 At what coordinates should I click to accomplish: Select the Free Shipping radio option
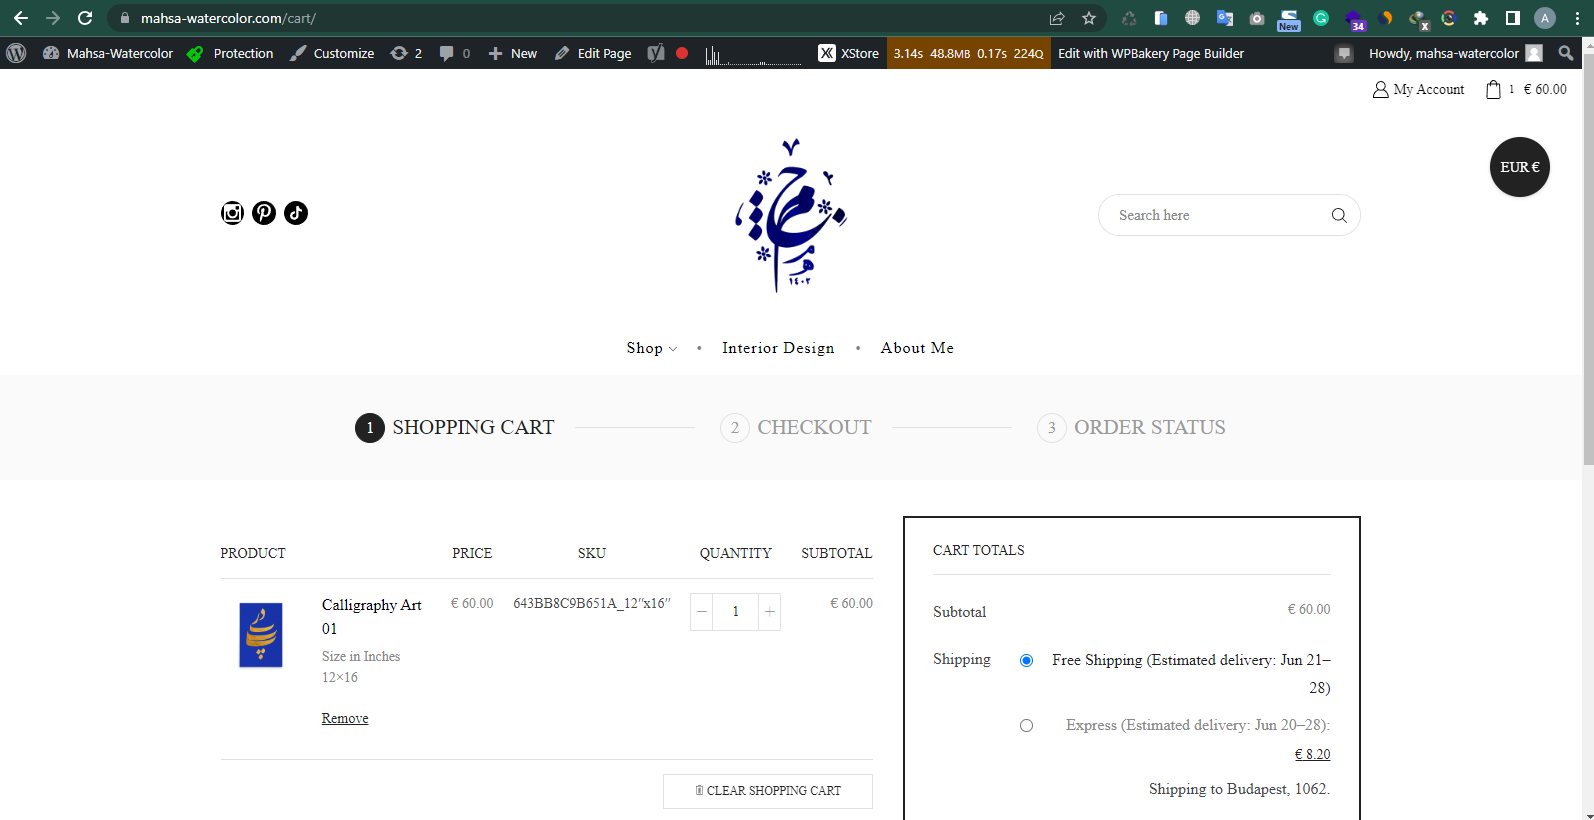pos(1026,660)
